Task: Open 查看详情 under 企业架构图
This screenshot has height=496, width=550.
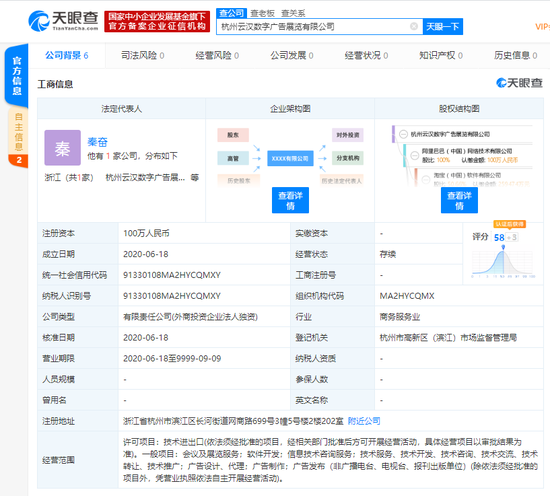Action: (290, 200)
